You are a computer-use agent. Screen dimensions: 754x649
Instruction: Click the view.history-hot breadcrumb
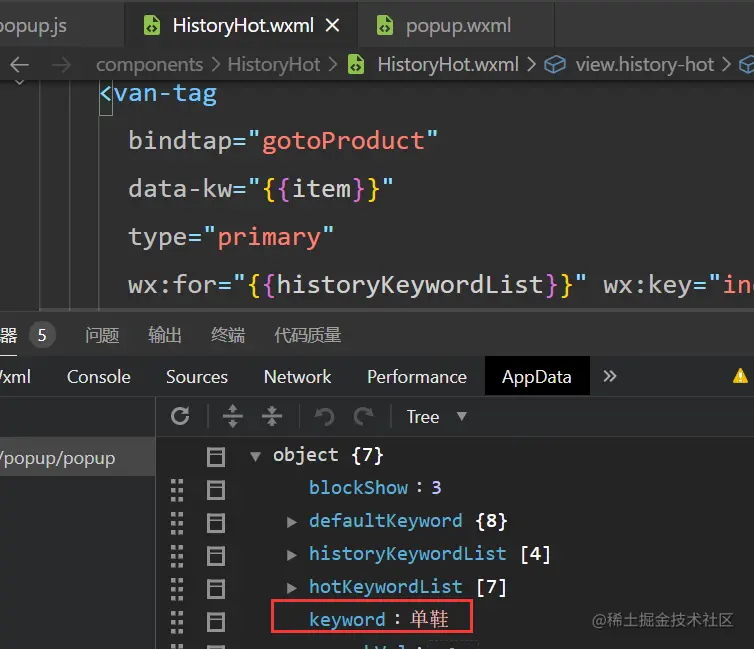644,64
